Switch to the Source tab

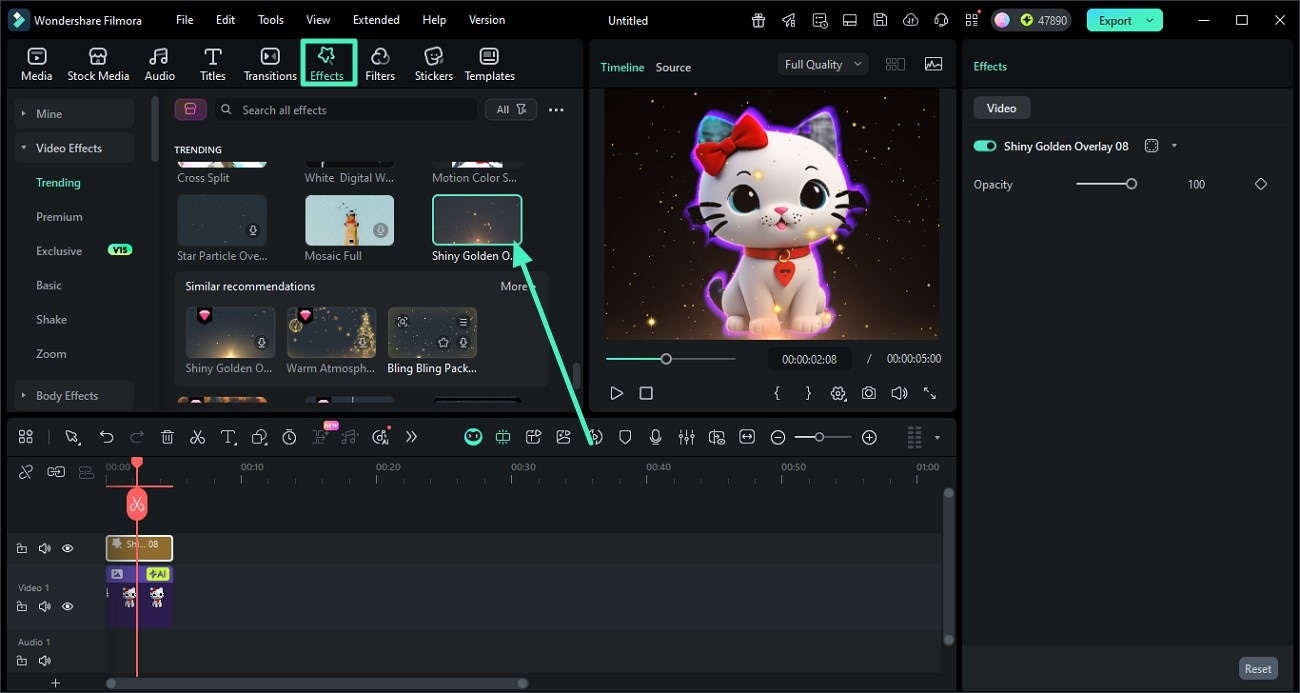coord(672,67)
